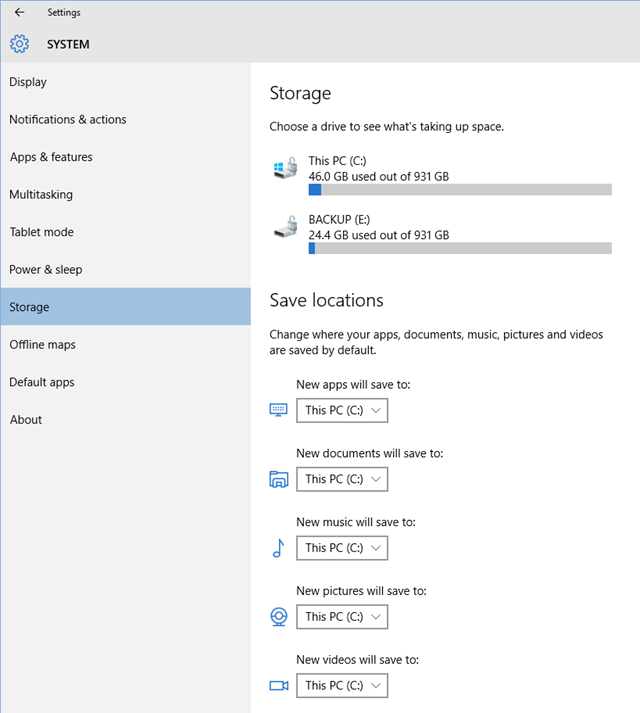The height and width of the screenshot is (713, 640).
Task: Click the BACKUP (E:) drive icon
Action: [285, 226]
